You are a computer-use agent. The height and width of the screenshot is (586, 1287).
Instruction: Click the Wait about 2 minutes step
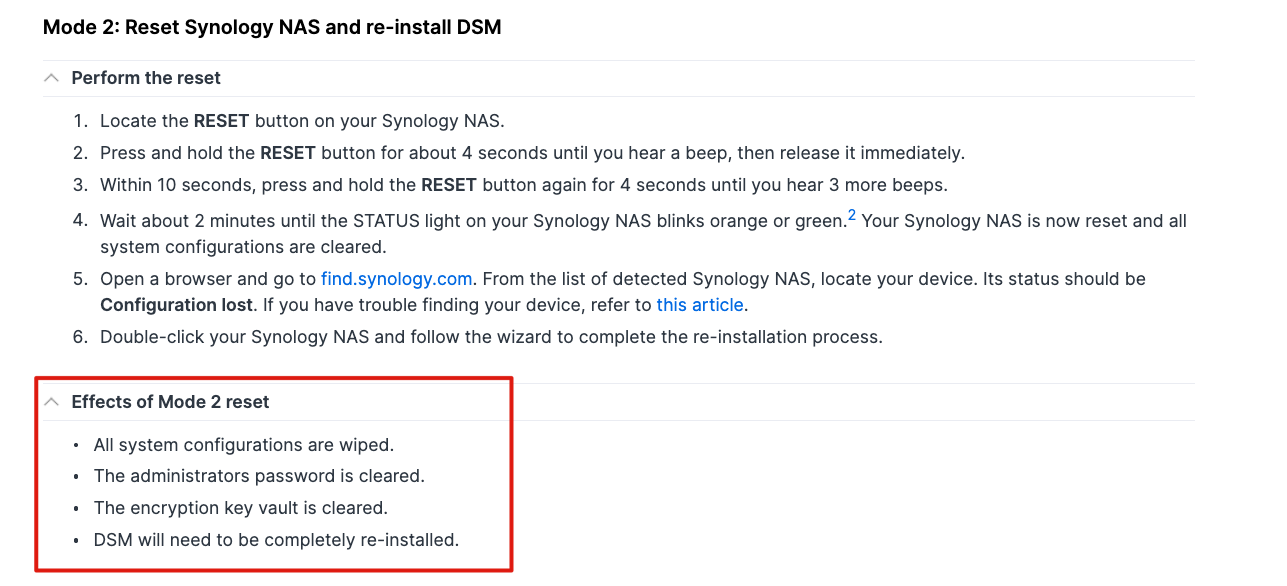click(x=643, y=233)
